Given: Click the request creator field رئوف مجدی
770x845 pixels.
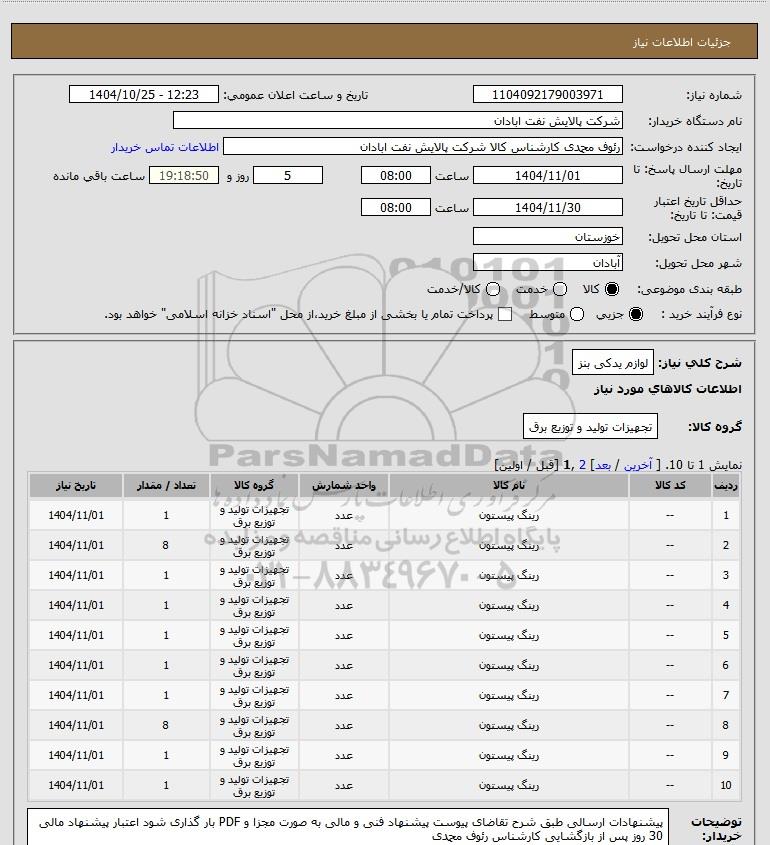Looking at the screenshot, I should (x=423, y=147).
